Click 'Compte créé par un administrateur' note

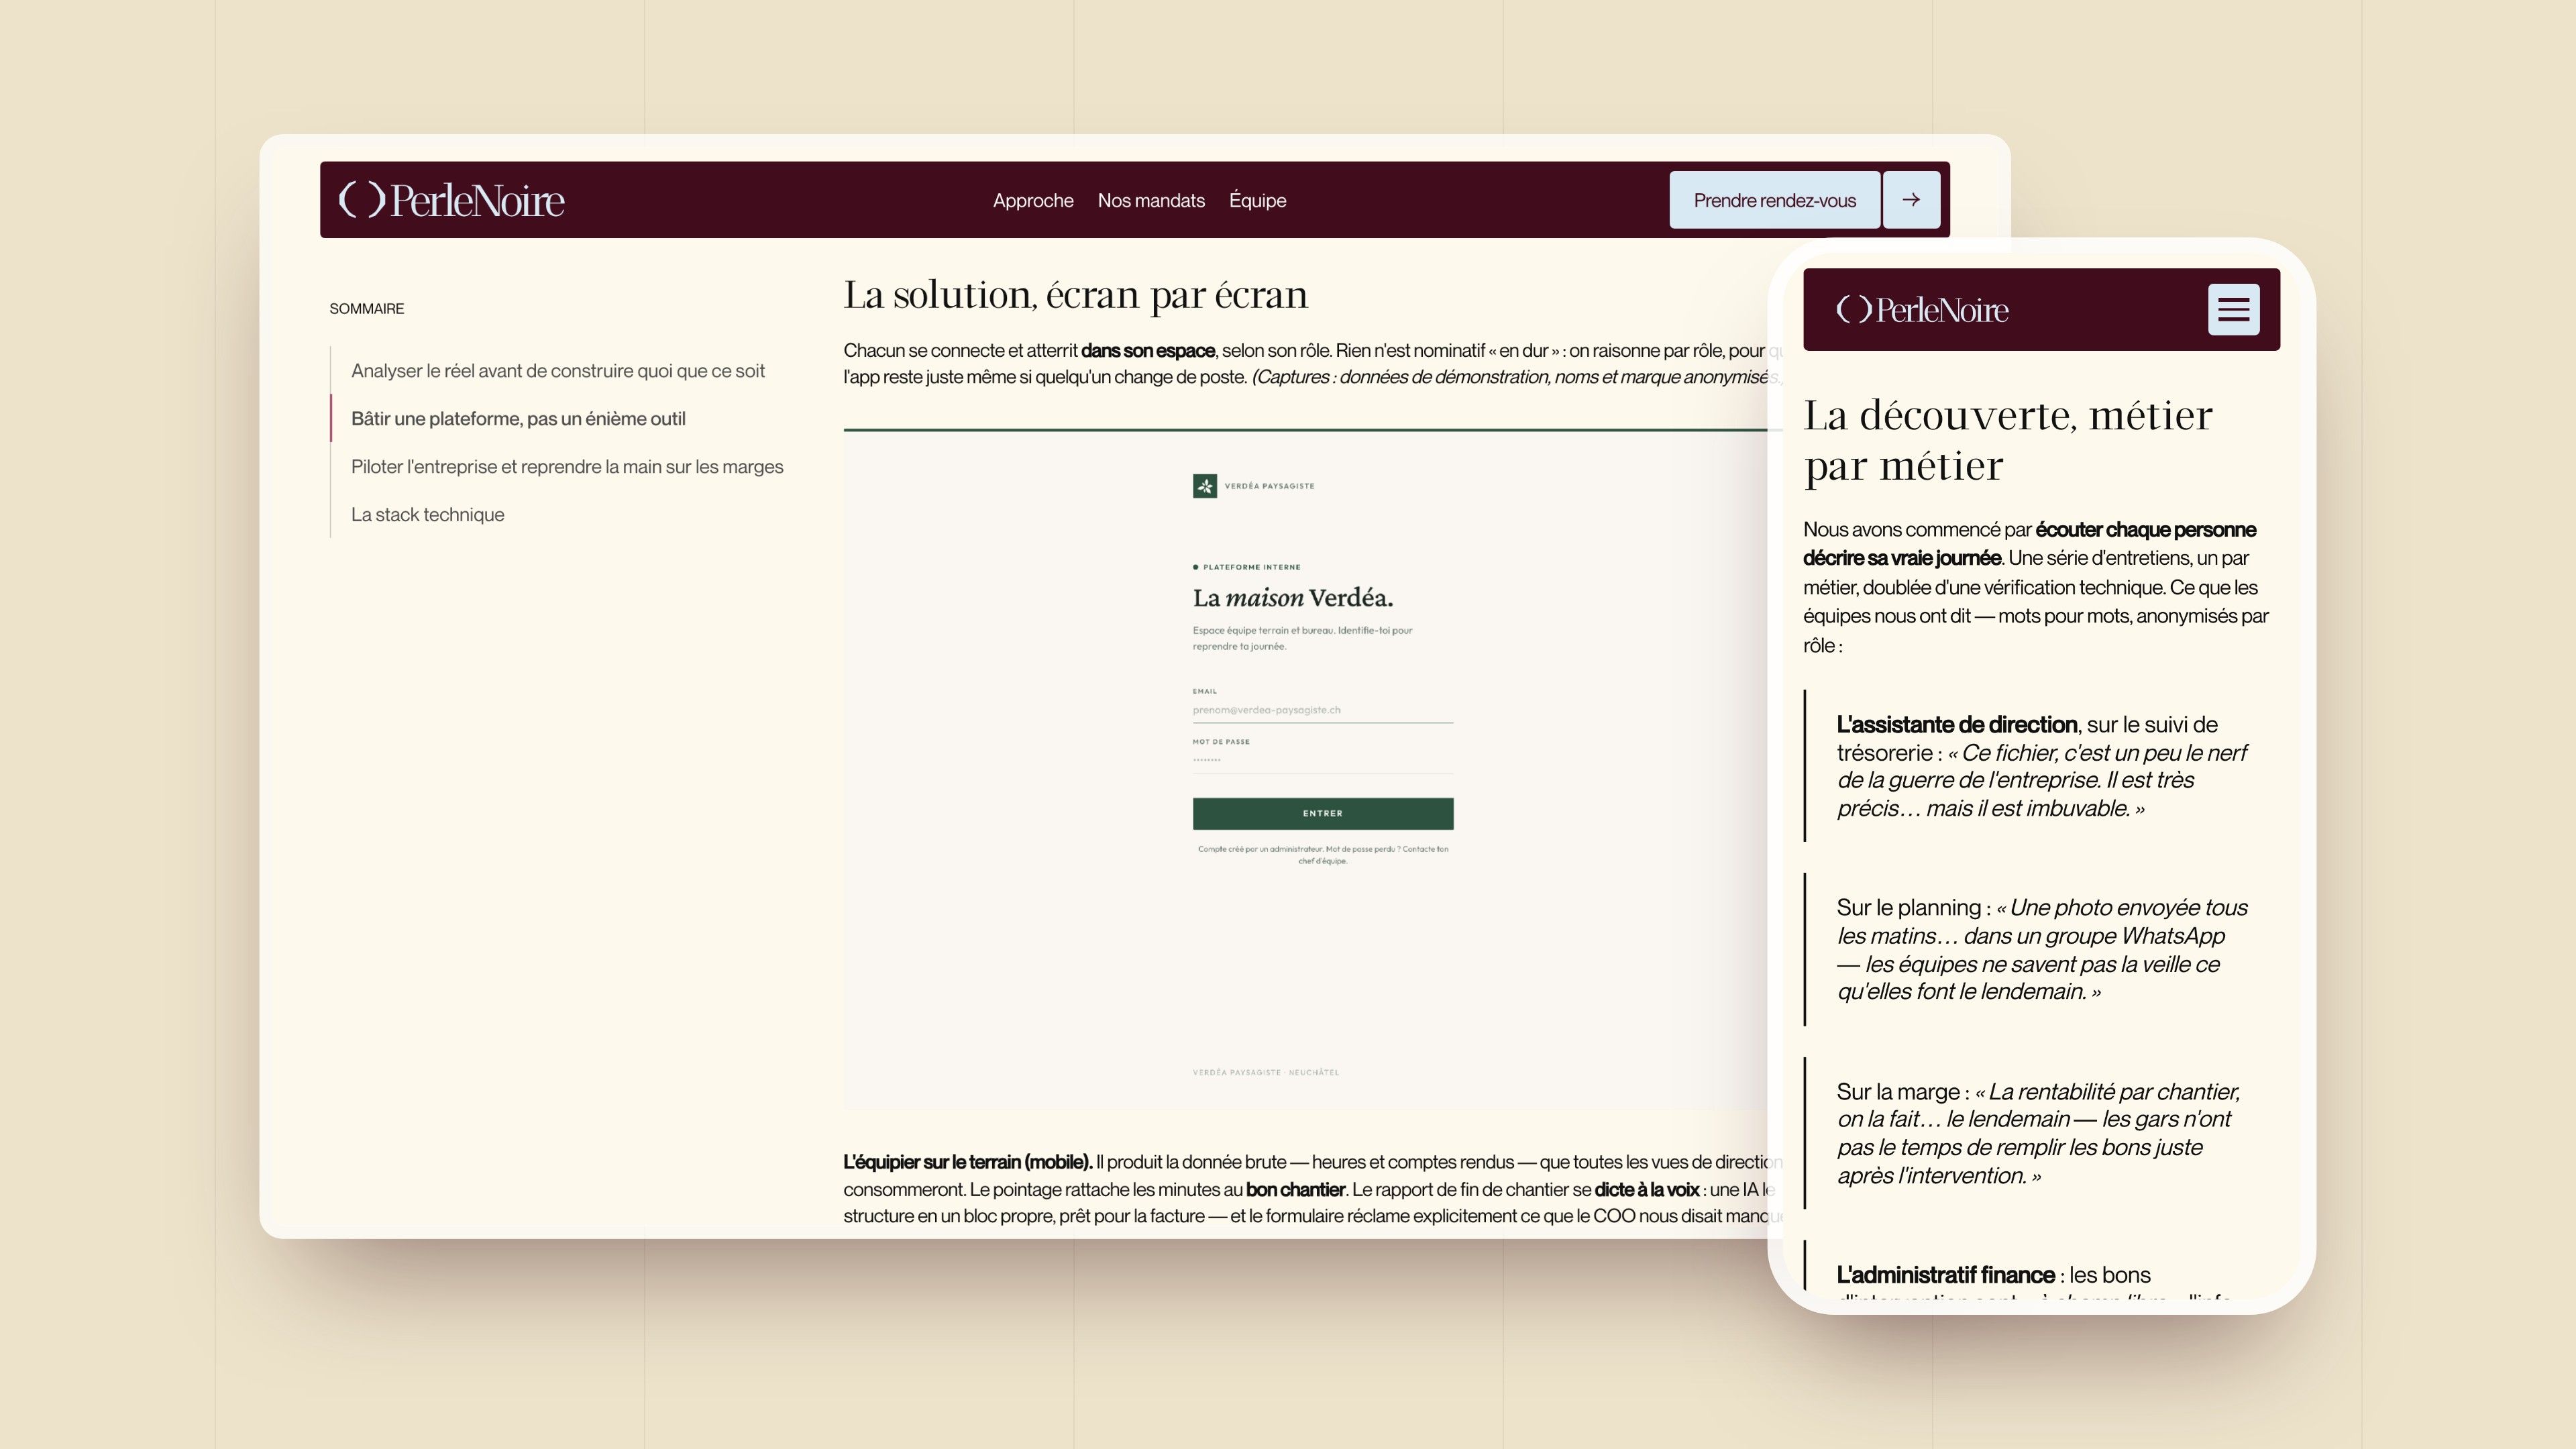(1322, 855)
